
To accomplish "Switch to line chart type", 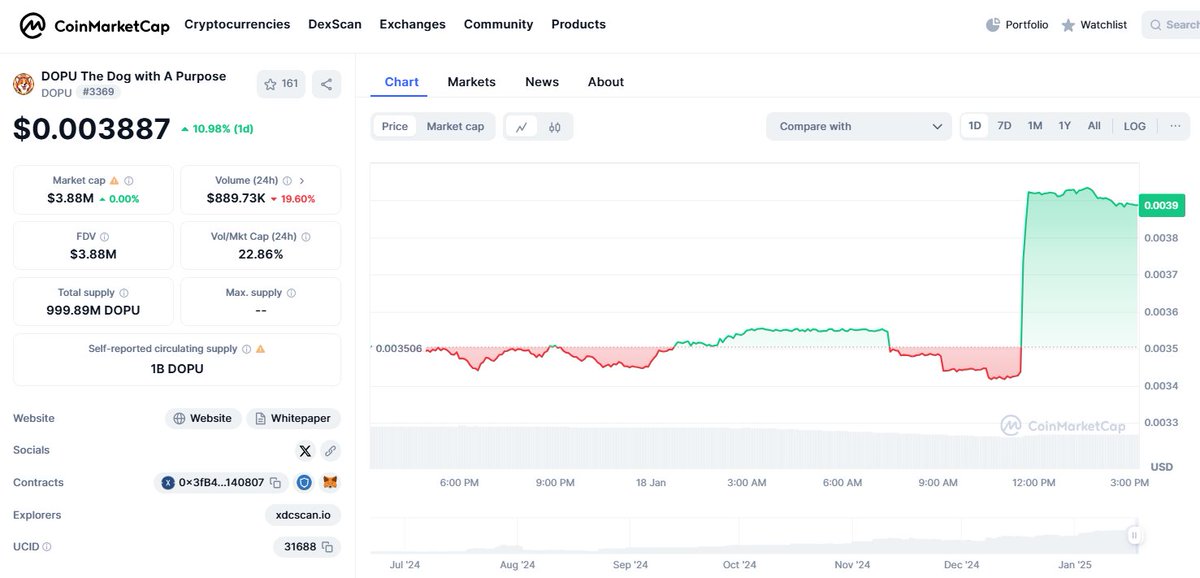I will click(x=521, y=126).
